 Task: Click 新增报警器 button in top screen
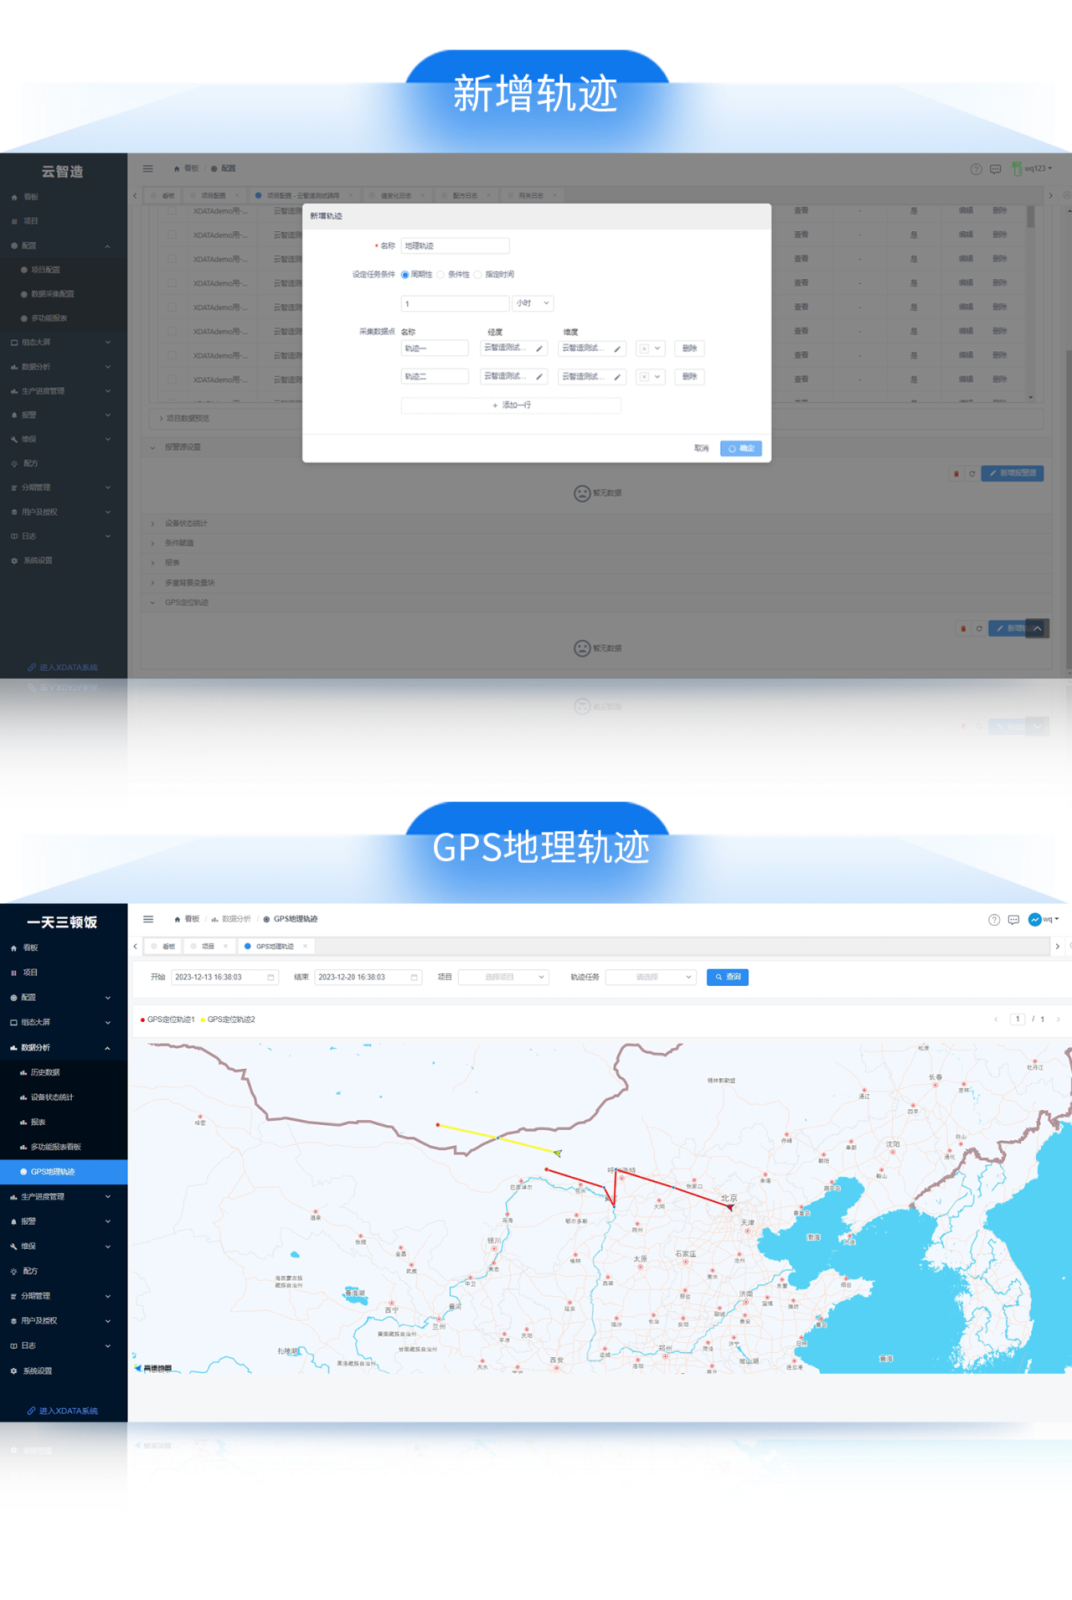[1013, 473]
